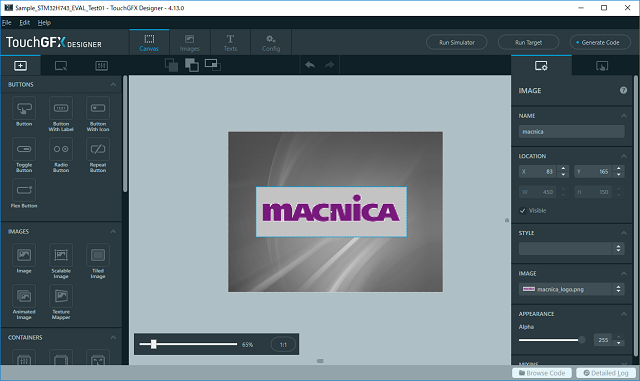Click the canvas zoom slider handle
640x381 pixels.
(153, 344)
